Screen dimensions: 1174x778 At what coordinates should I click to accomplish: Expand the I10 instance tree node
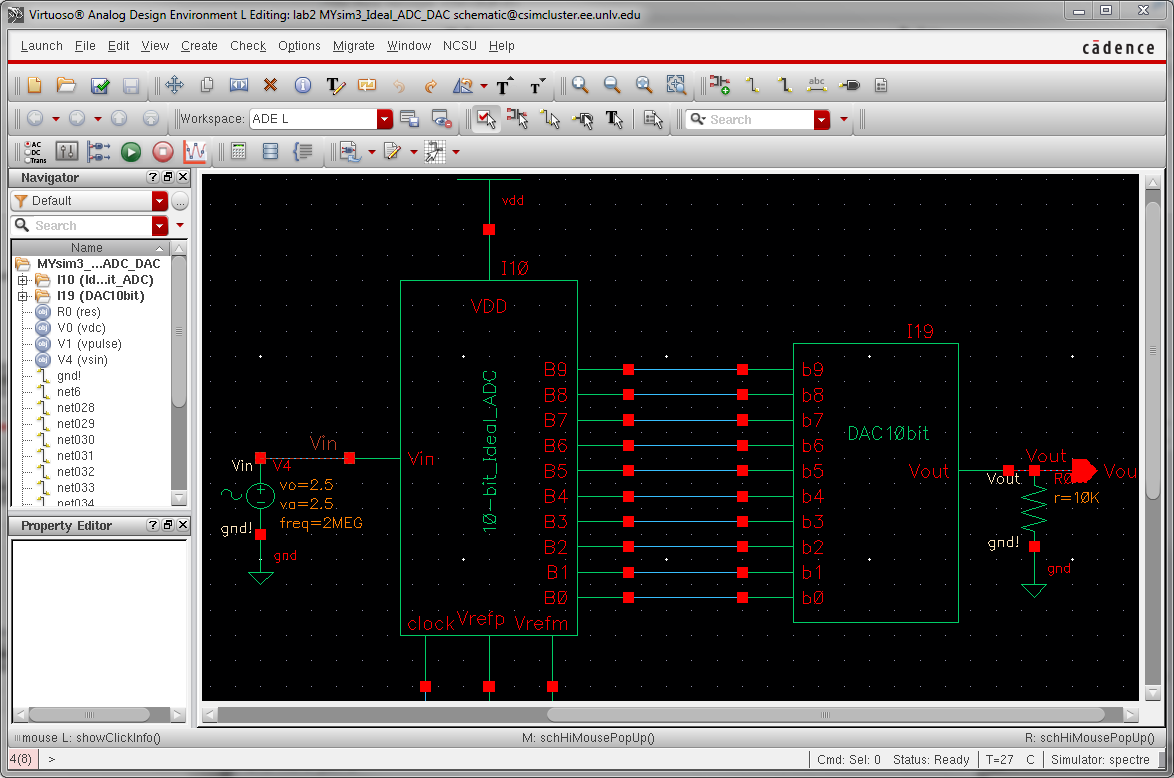(23, 280)
